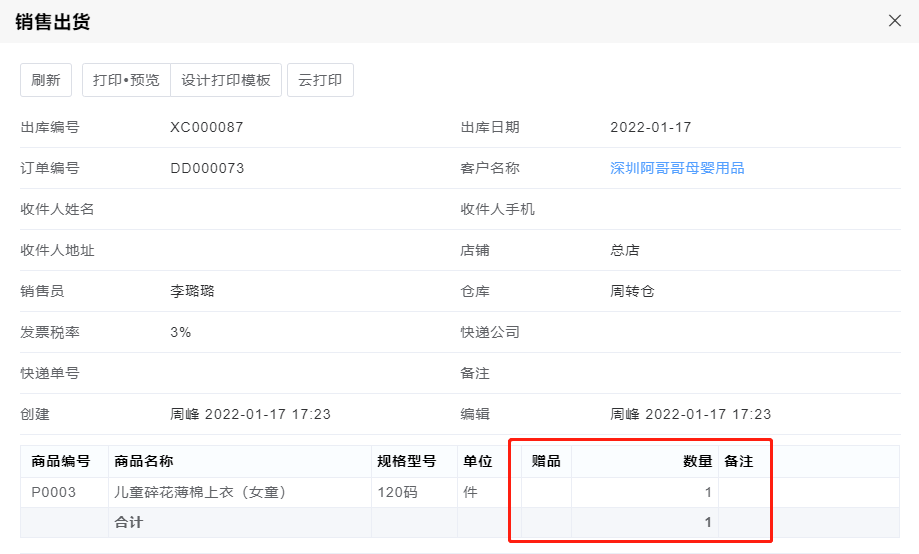The image size is (919, 554).
Task: Open 打印•预览 print preview
Action: 126,80
